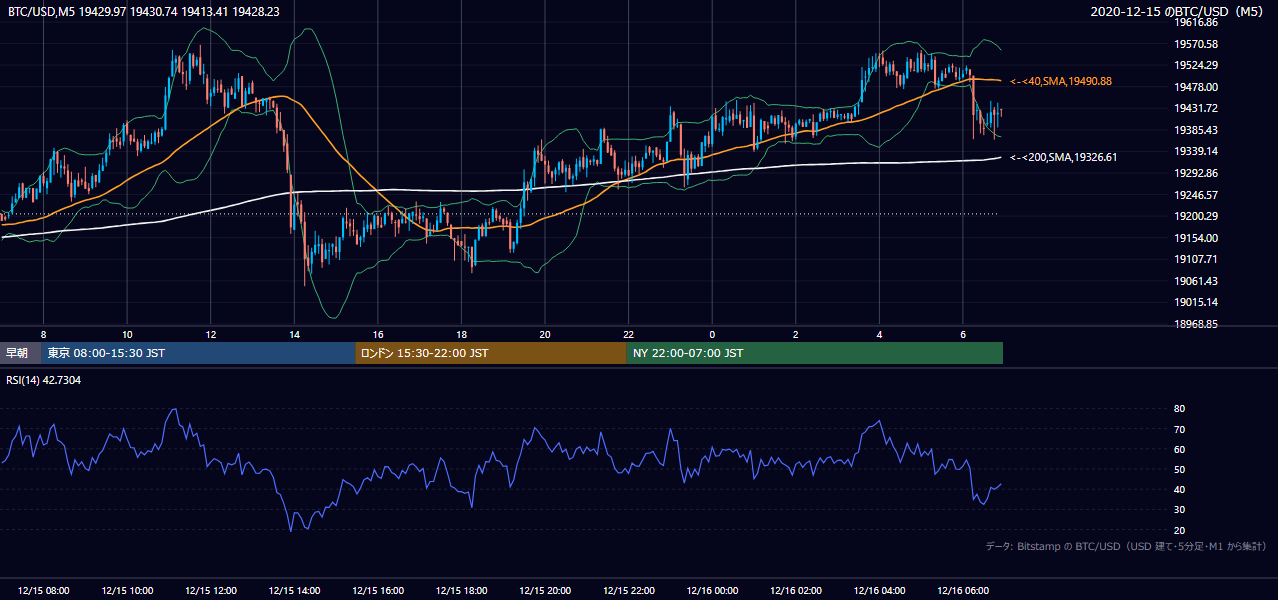Screen dimensions: 1278x600
Task: Click price axis value 19570.58
Action: (x=1196, y=44)
